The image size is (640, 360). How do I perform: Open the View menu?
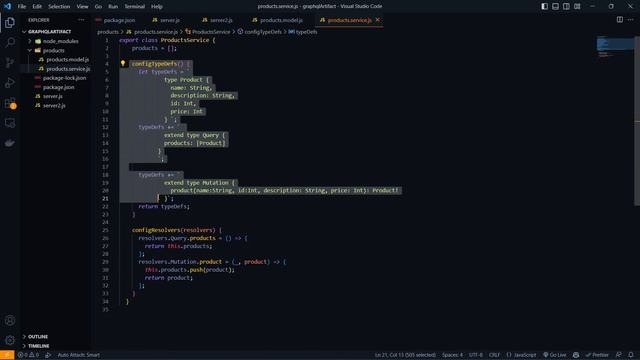click(82, 7)
